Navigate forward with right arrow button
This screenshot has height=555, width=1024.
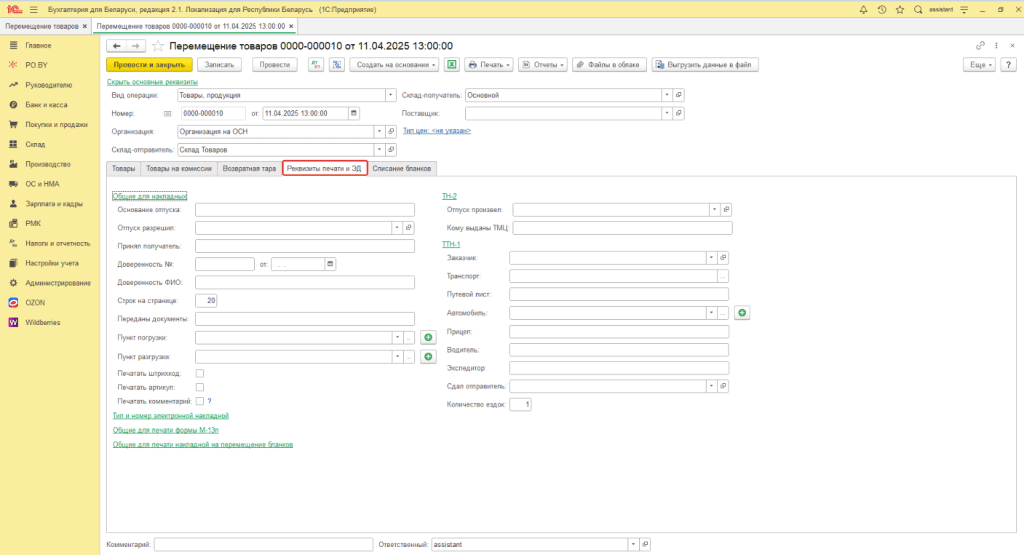135,46
